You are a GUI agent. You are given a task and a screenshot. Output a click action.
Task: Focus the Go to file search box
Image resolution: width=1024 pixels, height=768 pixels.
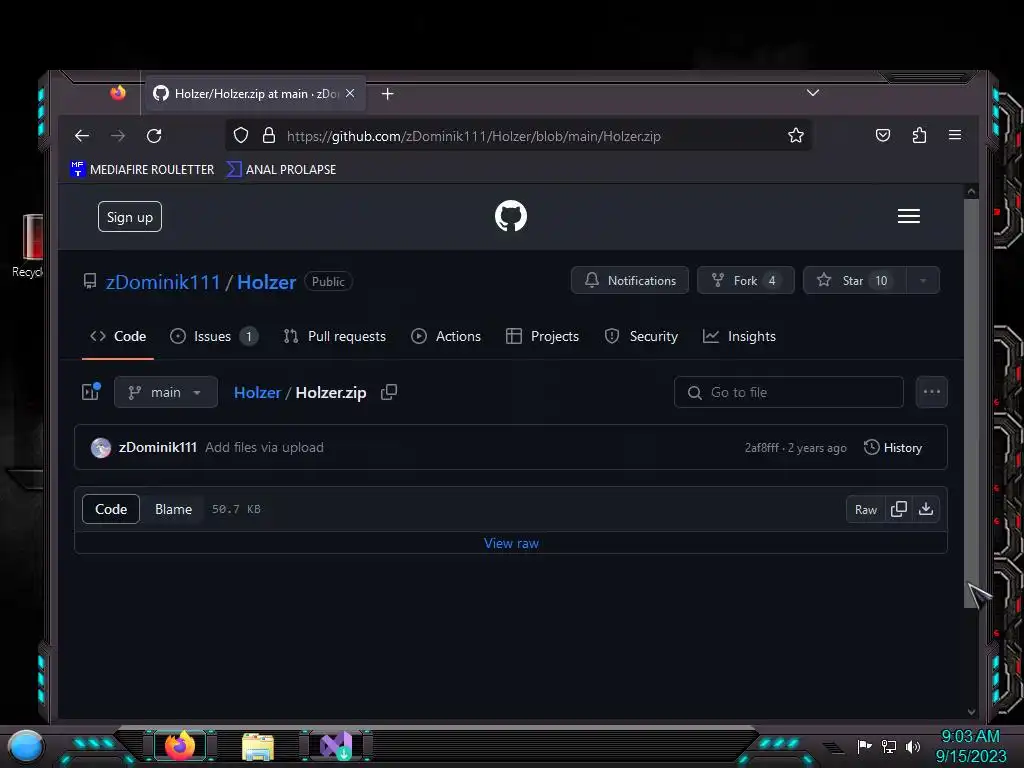point(789,392)
